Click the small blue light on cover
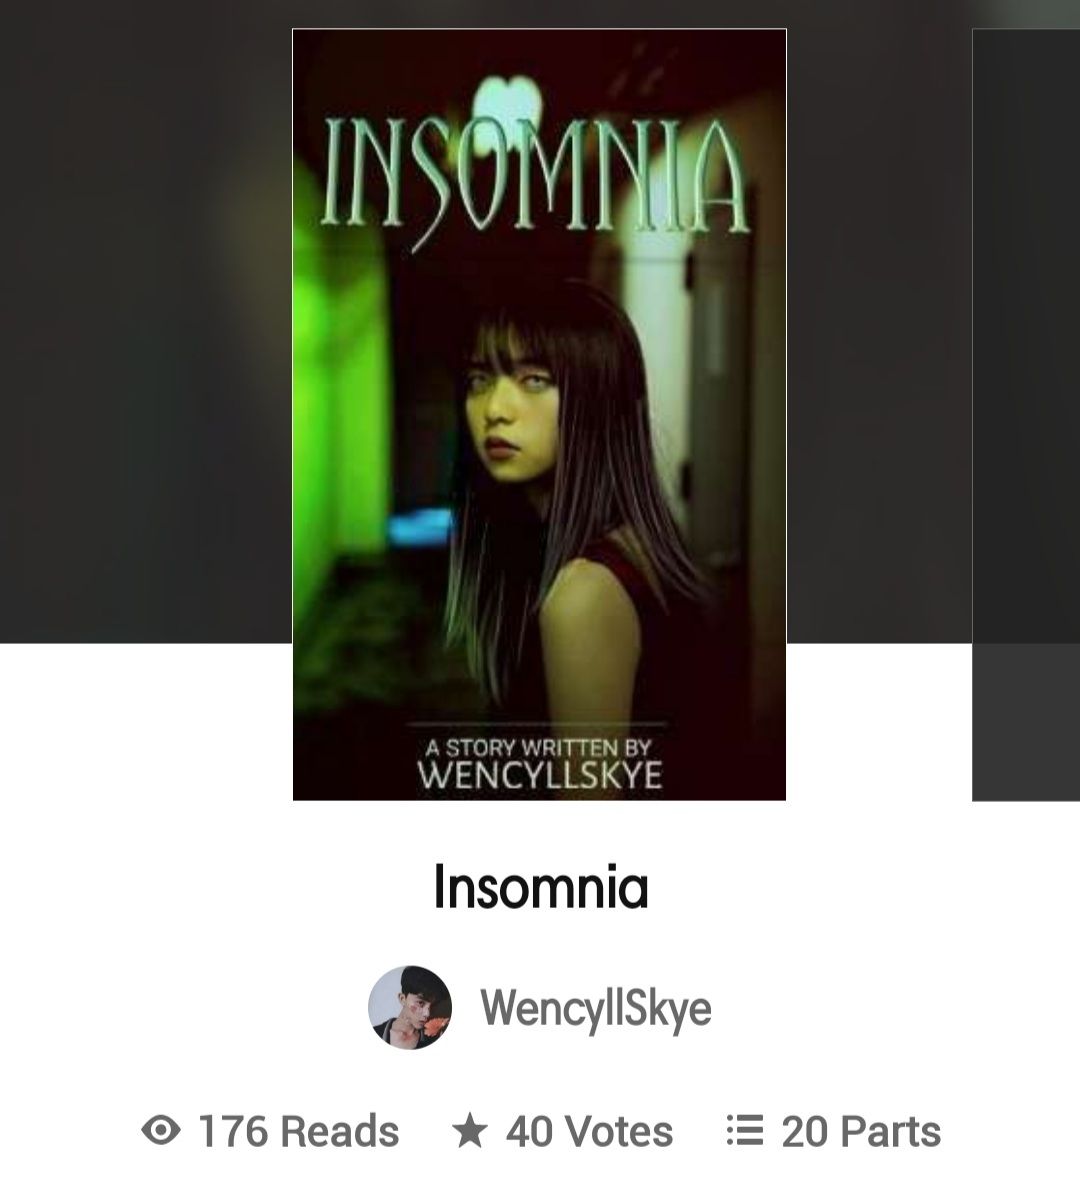Screen dimensions: 1080x1177 (420, 524)
